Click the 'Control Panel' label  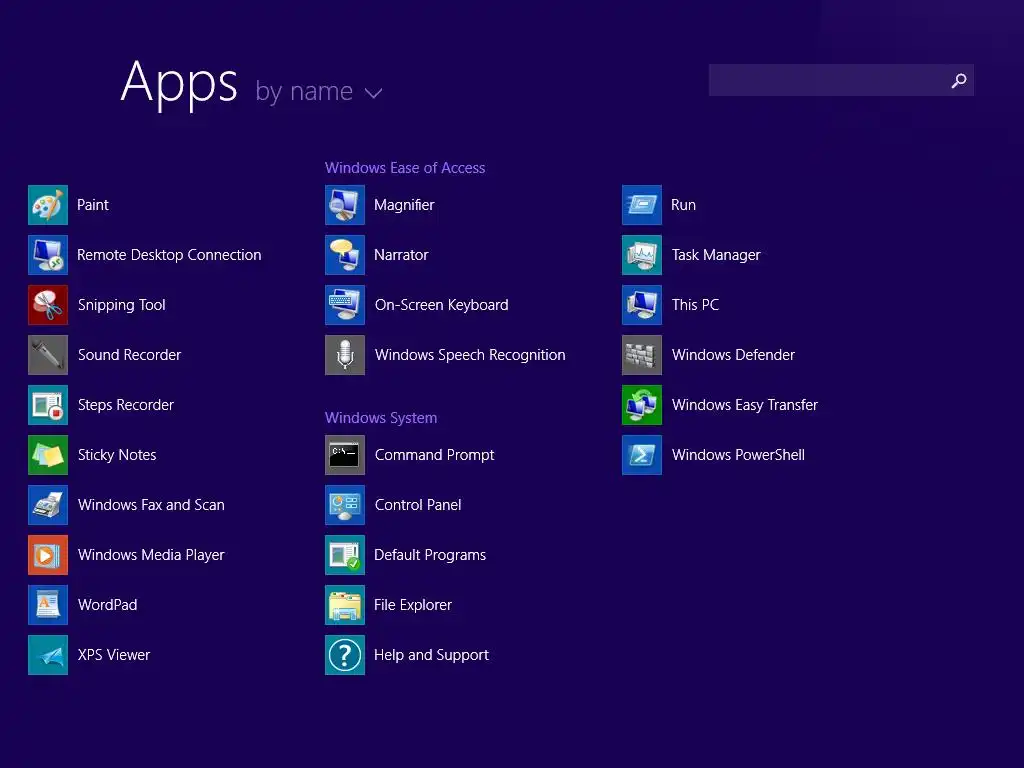tap(418, 505)
